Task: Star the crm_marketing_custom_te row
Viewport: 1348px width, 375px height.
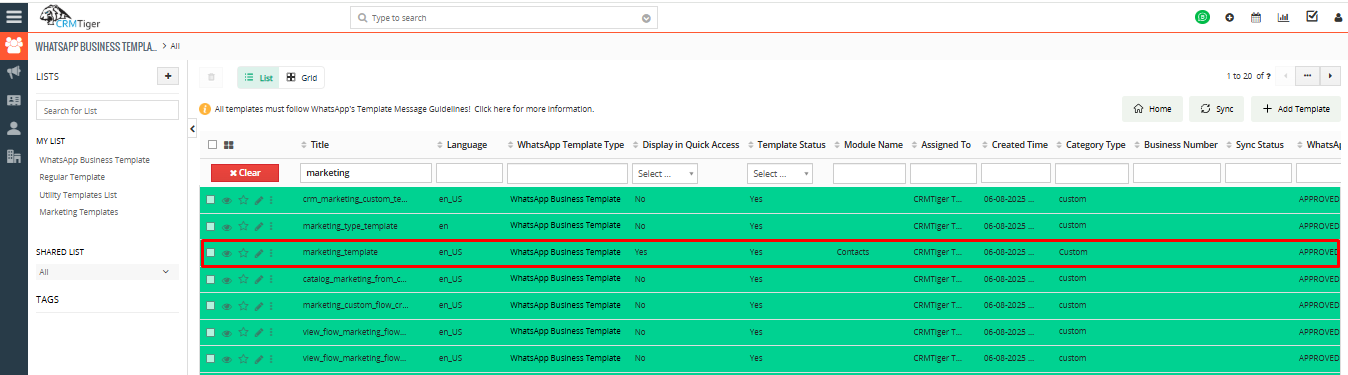Action: pyautogui.click(x=243, y=200)
